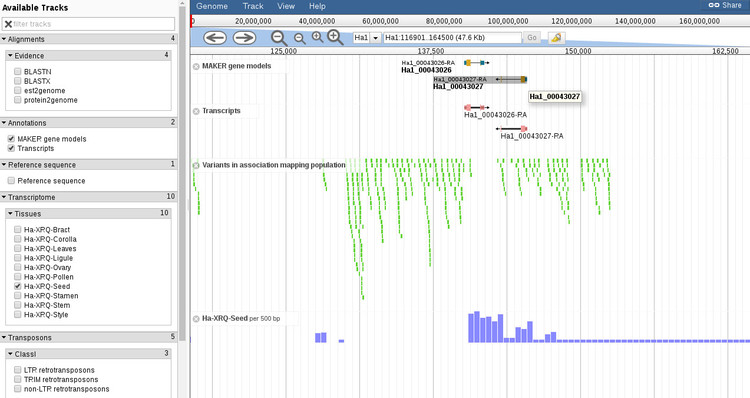Close the MAKER gene models track

tap(196, 66)
